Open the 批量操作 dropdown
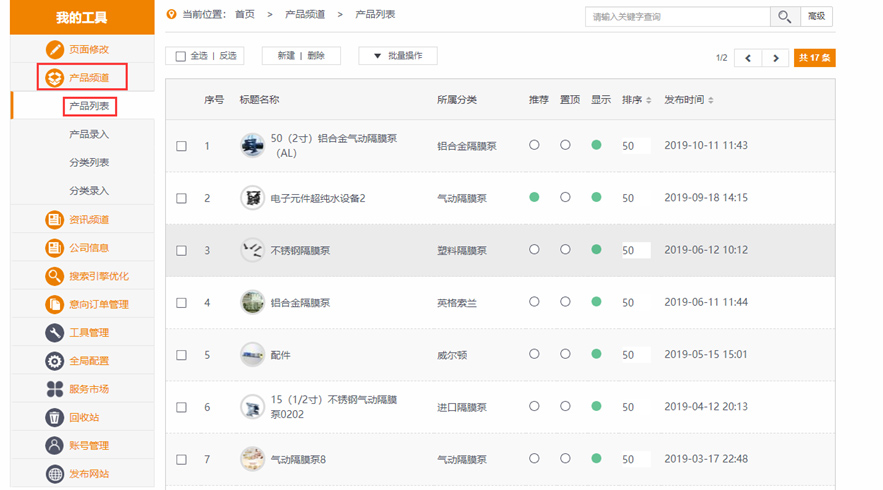The width and height of the screenshot is (883, 490). 398,56
